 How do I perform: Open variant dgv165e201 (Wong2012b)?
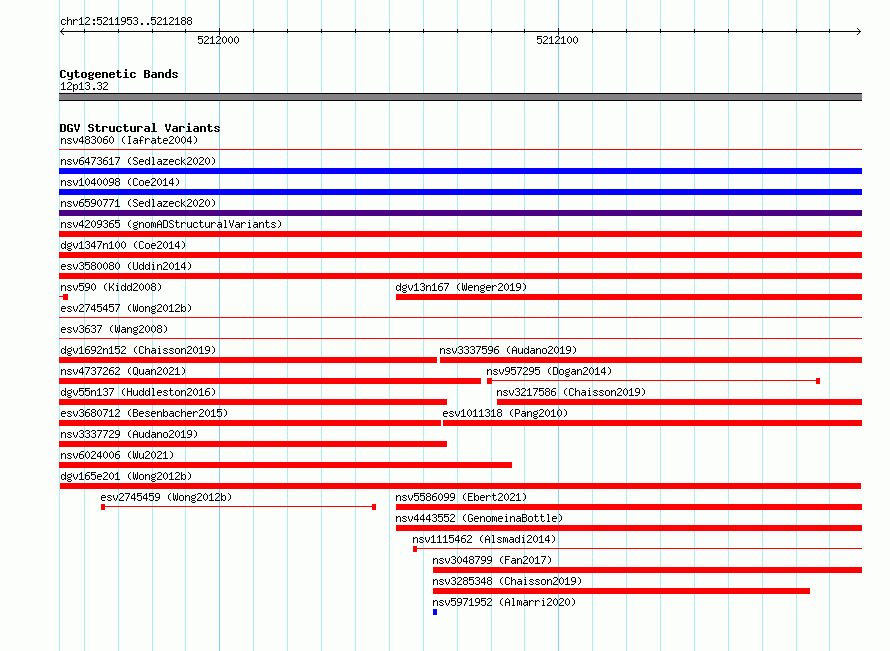pyautogui.click(x=126, y=476)
